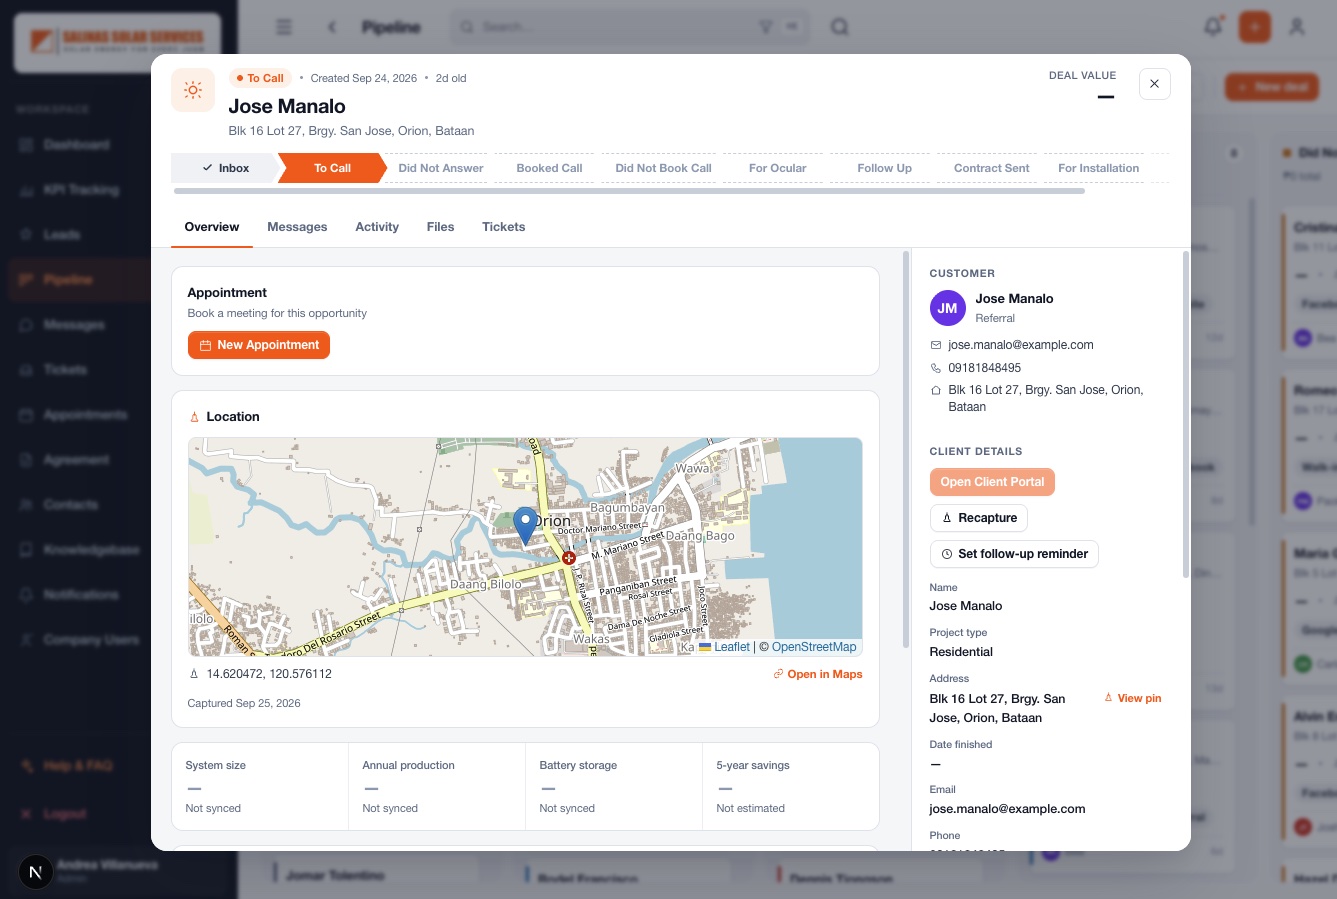Screen dimensions: 1337x899
Task: Click the To Call status badge
Action: (x=260, y=78)
